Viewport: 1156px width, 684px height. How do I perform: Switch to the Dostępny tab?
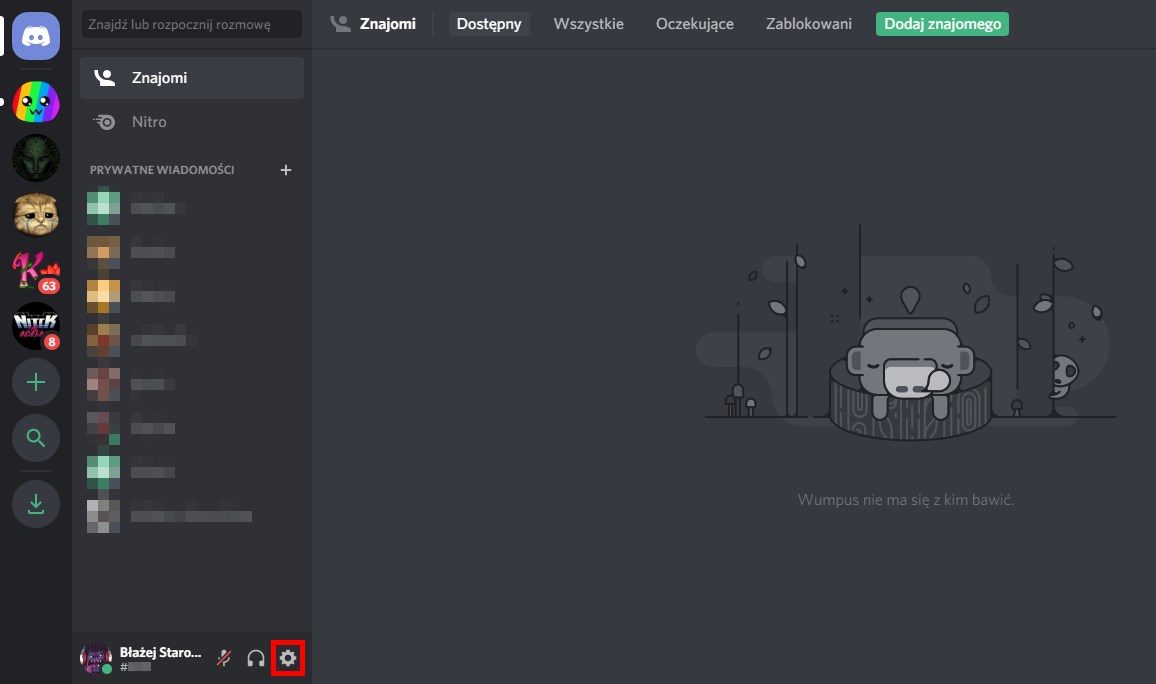pyautogui.click(x=489, y=24)
